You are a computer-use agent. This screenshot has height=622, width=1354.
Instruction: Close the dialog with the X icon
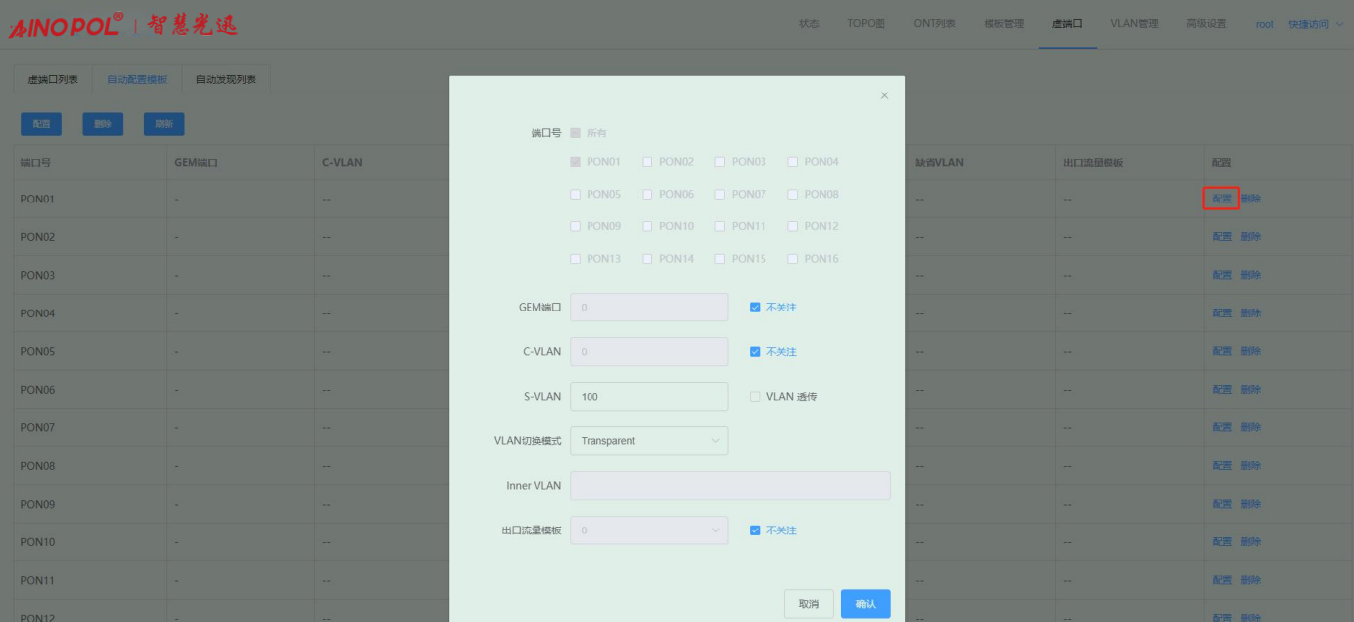pyautogui.click(x=884, y=96)
